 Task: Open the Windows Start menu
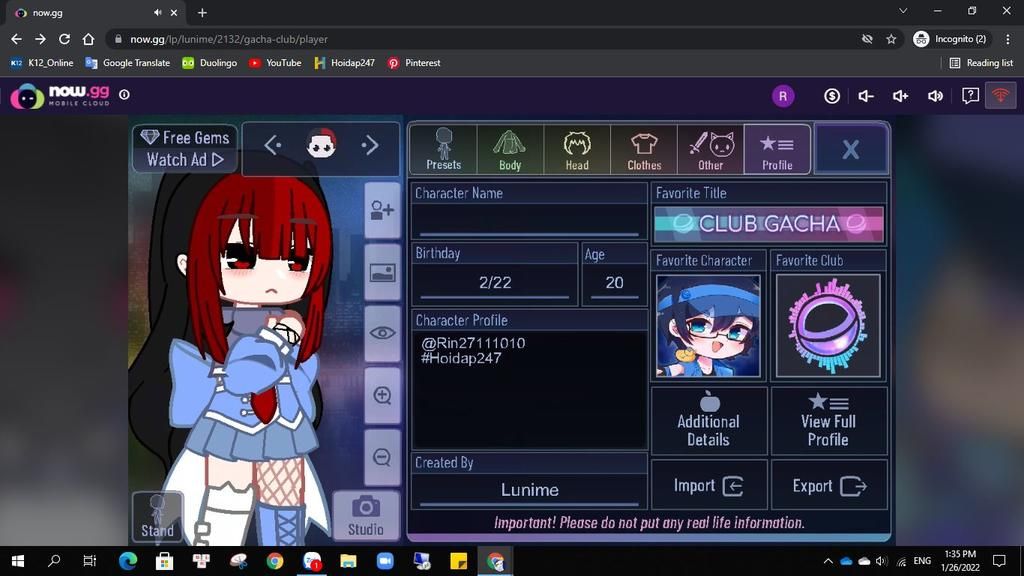click(18, 561)
